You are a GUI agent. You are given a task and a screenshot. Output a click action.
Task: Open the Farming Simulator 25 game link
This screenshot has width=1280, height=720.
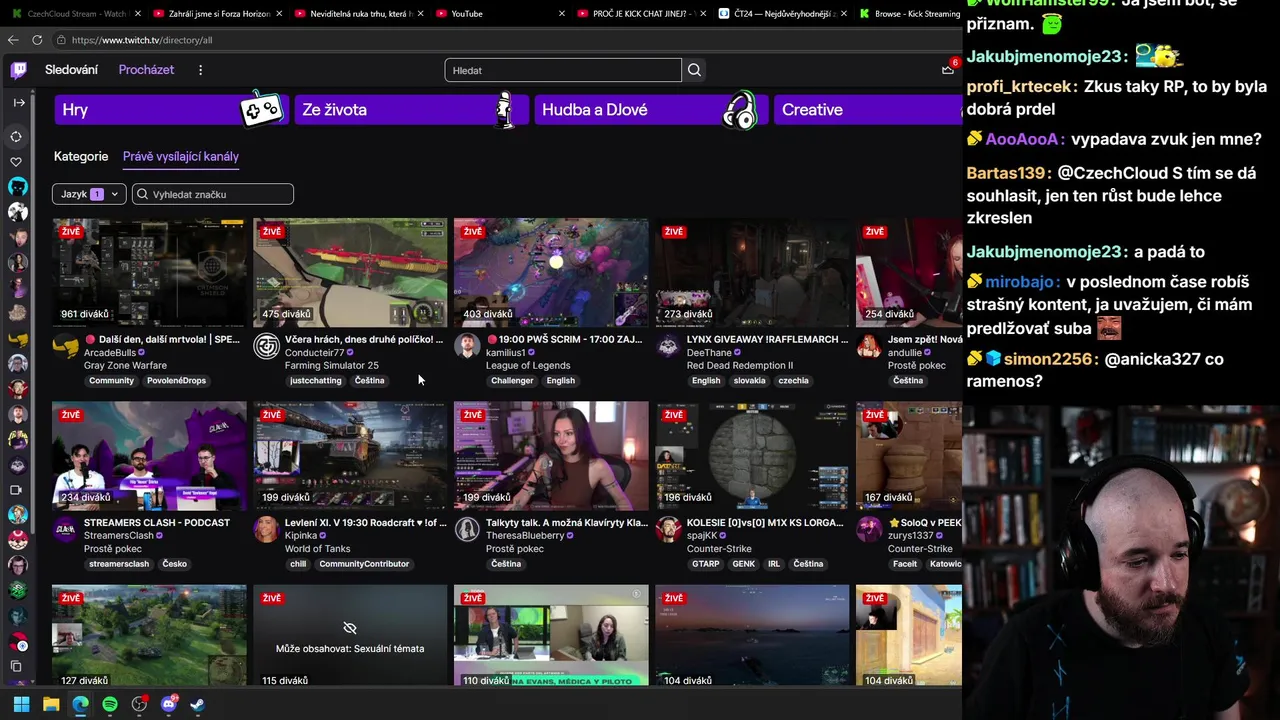(x=331, y=366)
